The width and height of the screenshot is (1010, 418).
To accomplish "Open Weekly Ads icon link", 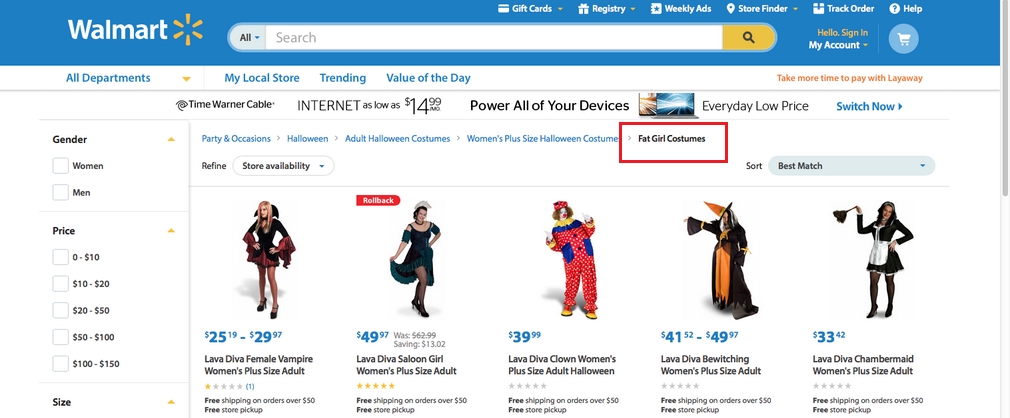I will [x=656, y=8].
